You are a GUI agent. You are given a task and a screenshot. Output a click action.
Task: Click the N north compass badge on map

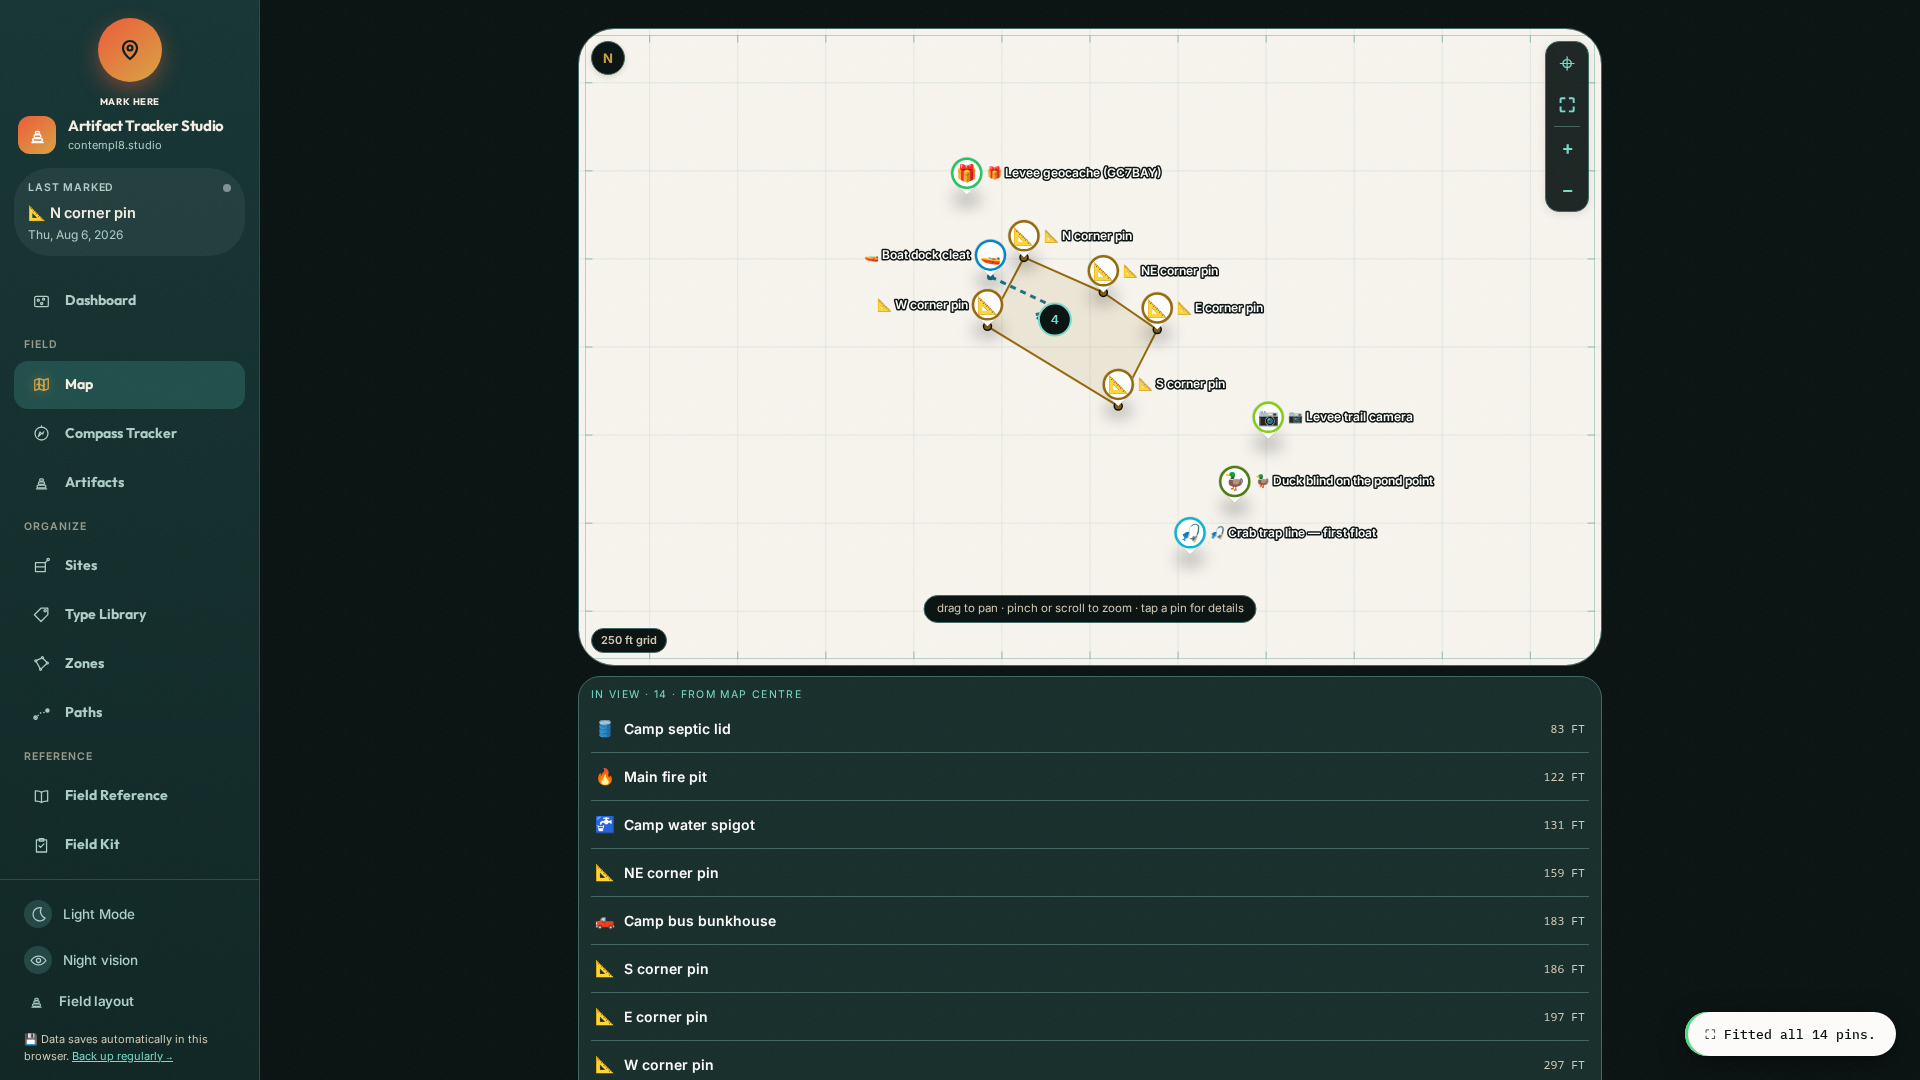tap(608, 58)
